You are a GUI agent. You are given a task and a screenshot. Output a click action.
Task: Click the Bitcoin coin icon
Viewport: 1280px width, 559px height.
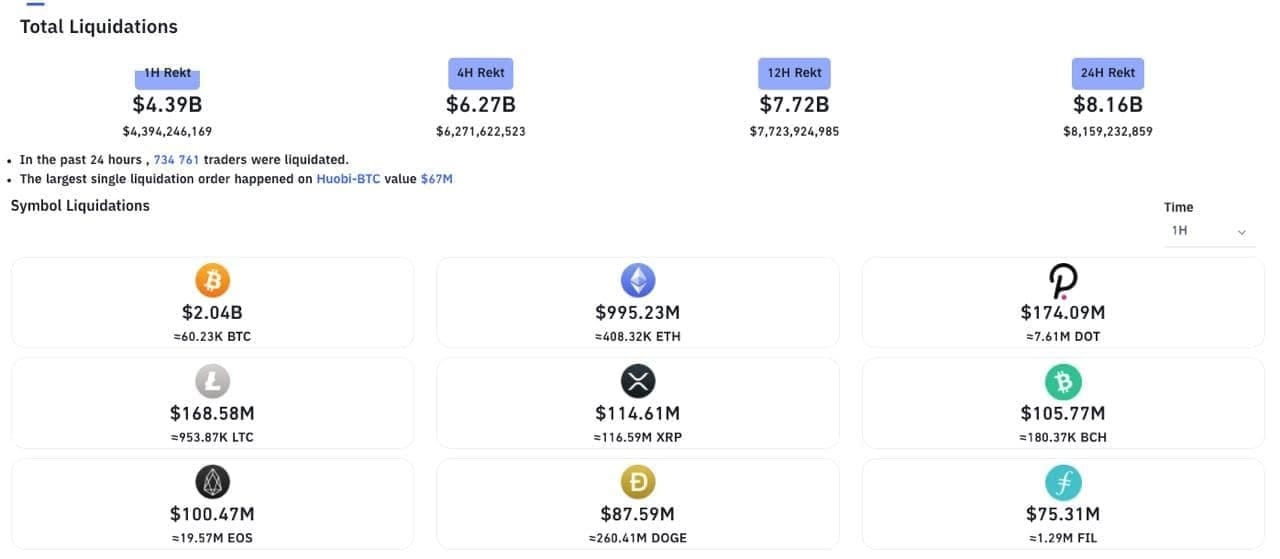click(x=212, y=280)
